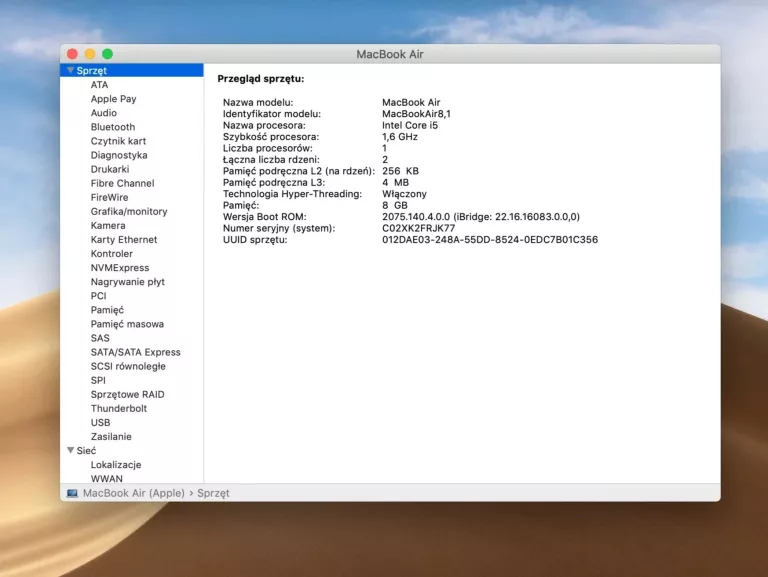Click Łączna liczba rdzeni label
The image size is (768, 577).
click(271, 160)
